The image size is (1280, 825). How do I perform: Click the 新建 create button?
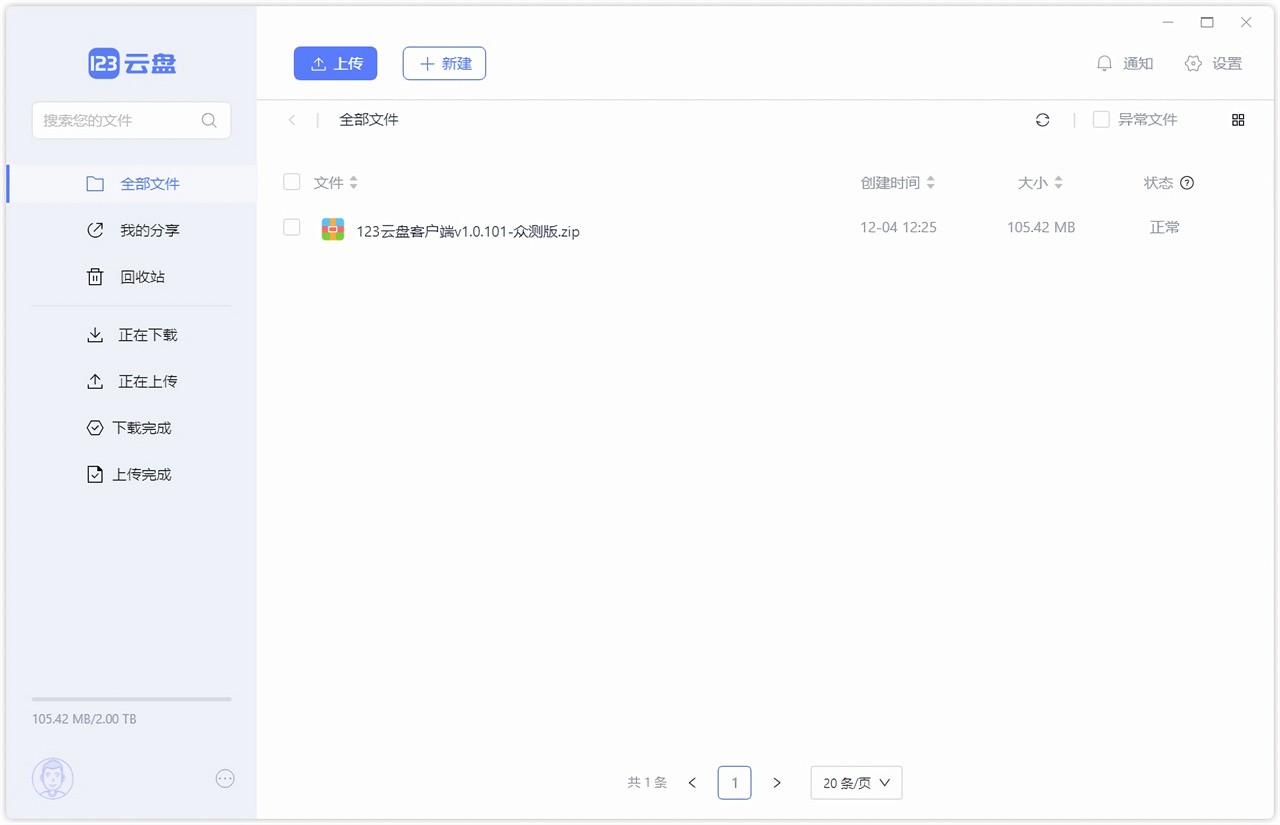pos(444,64)
